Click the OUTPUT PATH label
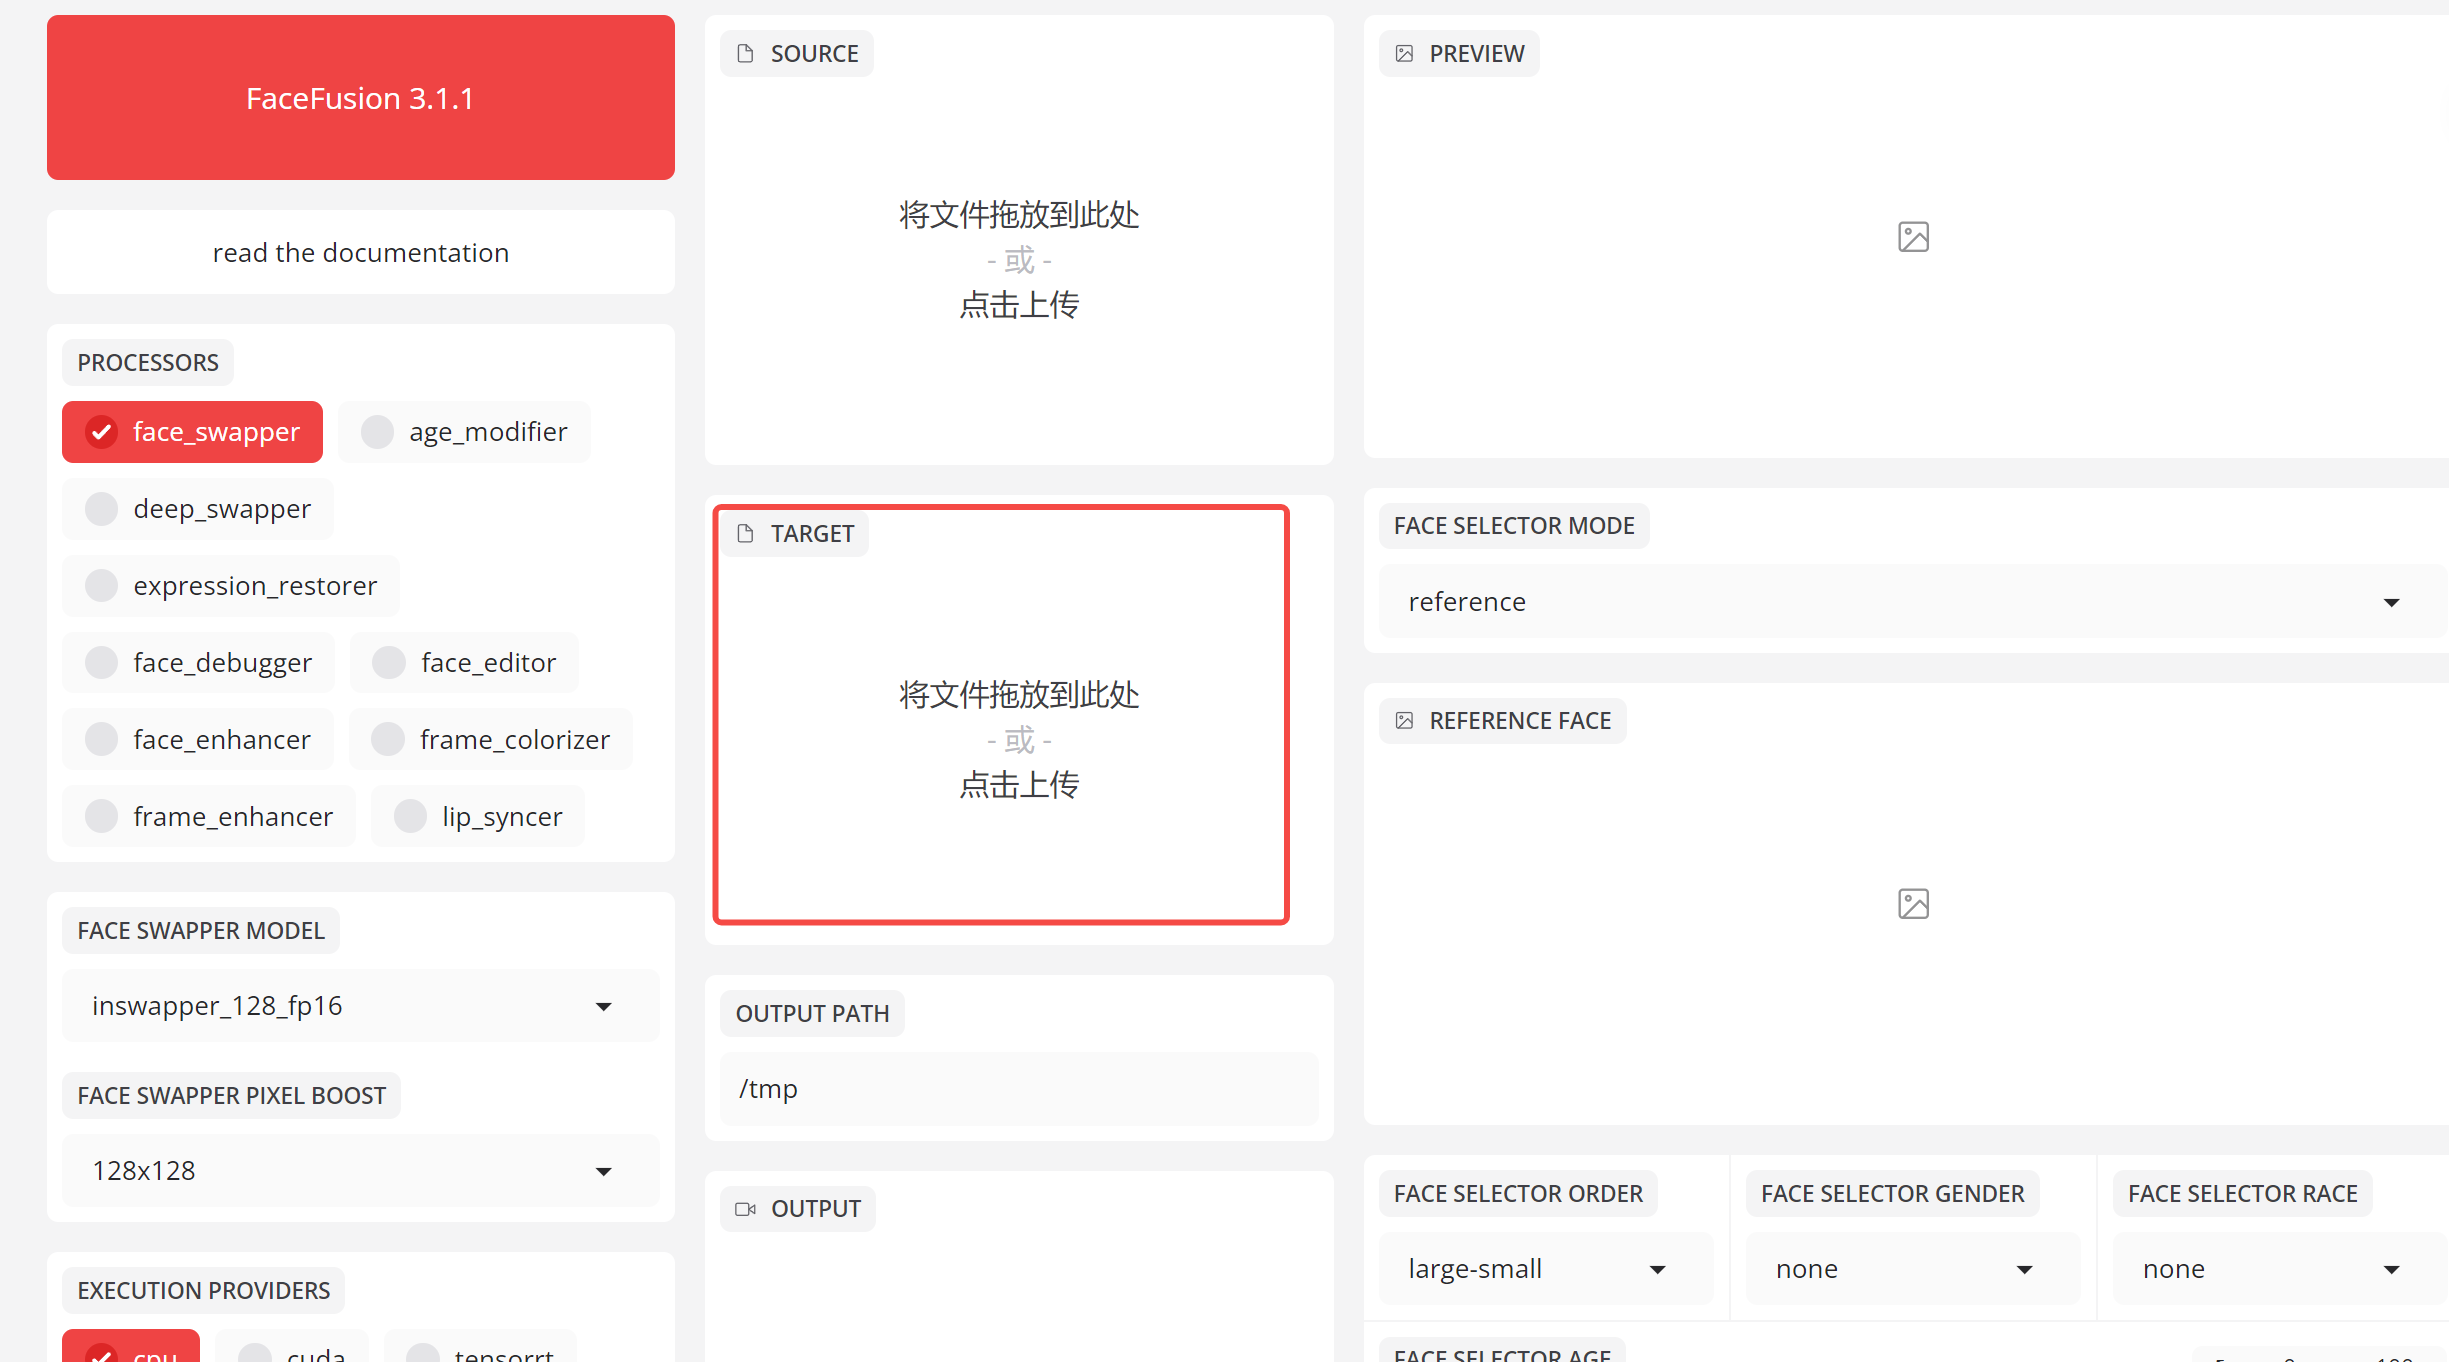This screenshot has height=1362, width=2449. click(x=812, y=1014)
